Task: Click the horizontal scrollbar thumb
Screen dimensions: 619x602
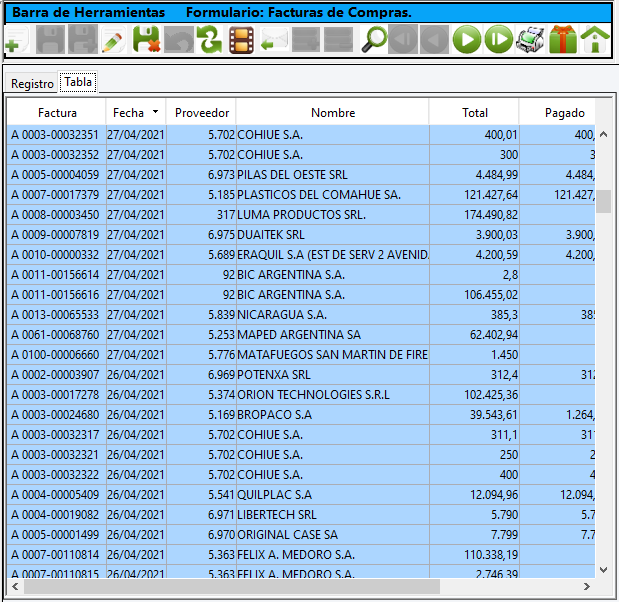Action: [x=232, y=587]
